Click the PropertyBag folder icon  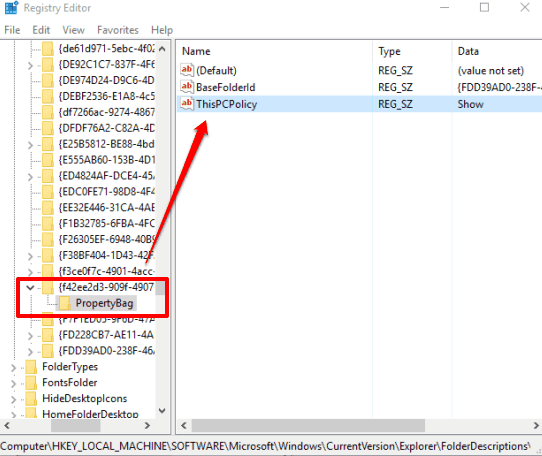click(64, 303)
